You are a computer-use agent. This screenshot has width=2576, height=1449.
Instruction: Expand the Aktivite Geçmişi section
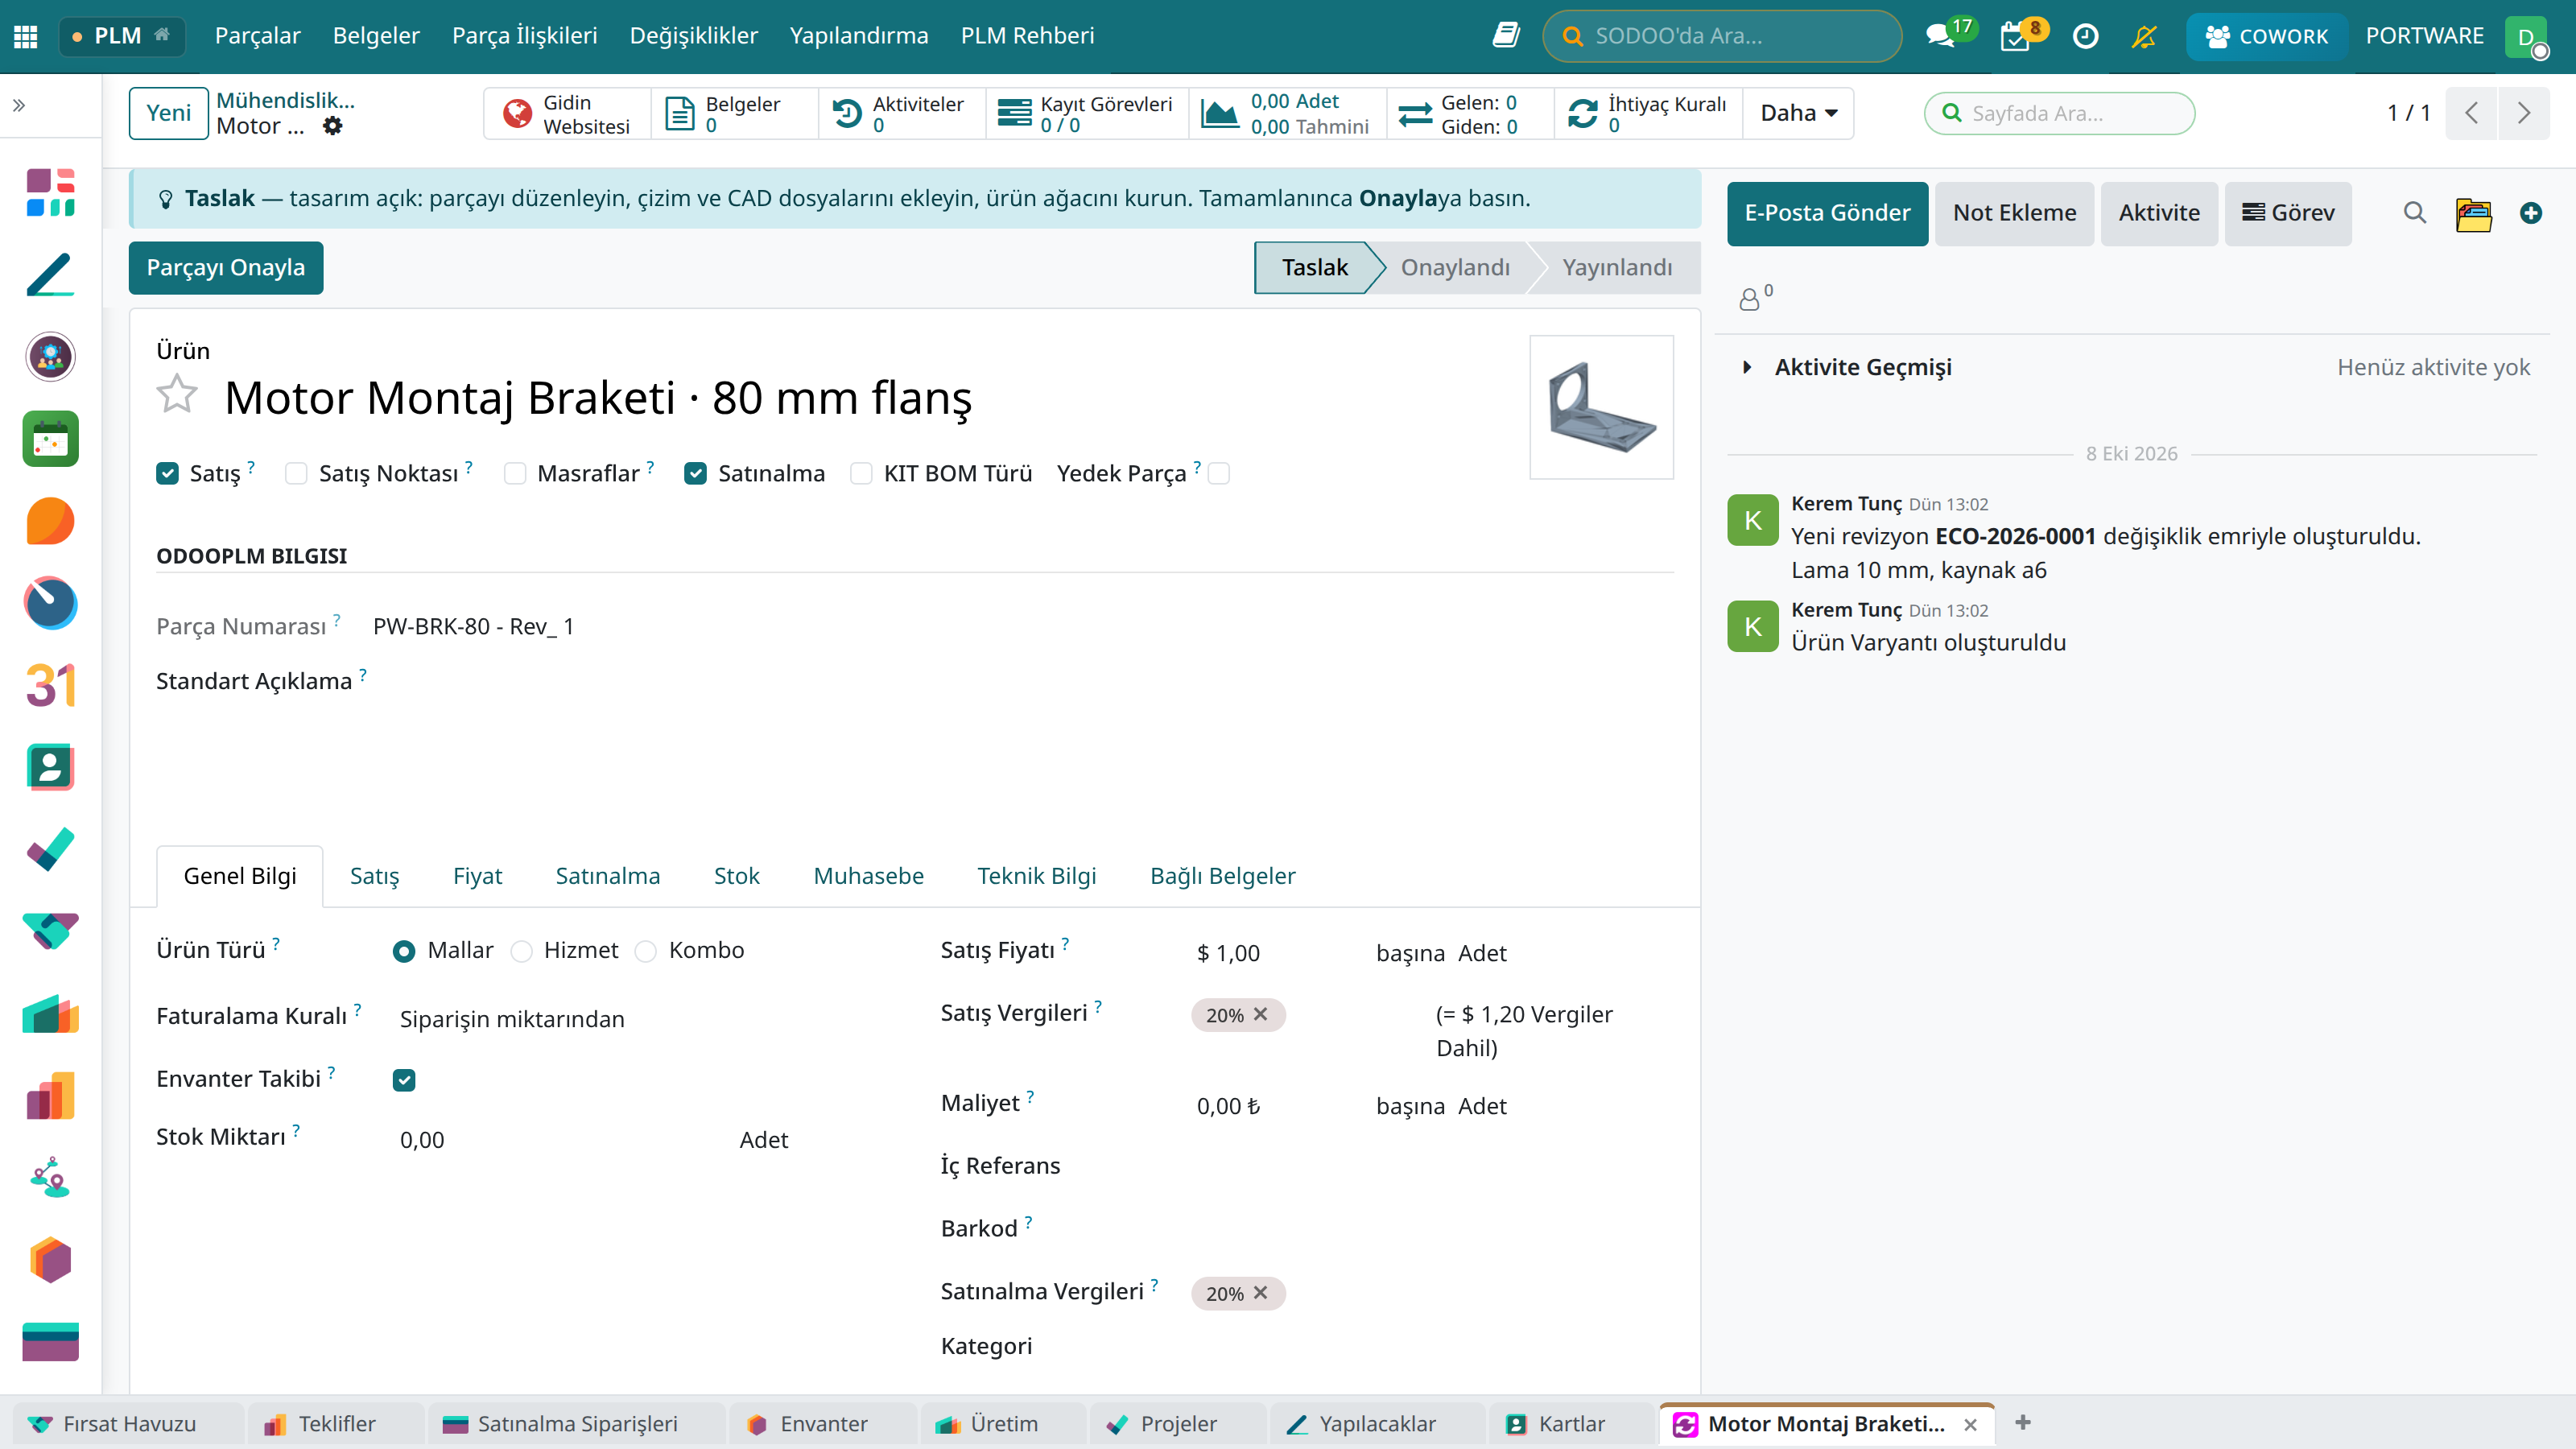(1862, 367)
